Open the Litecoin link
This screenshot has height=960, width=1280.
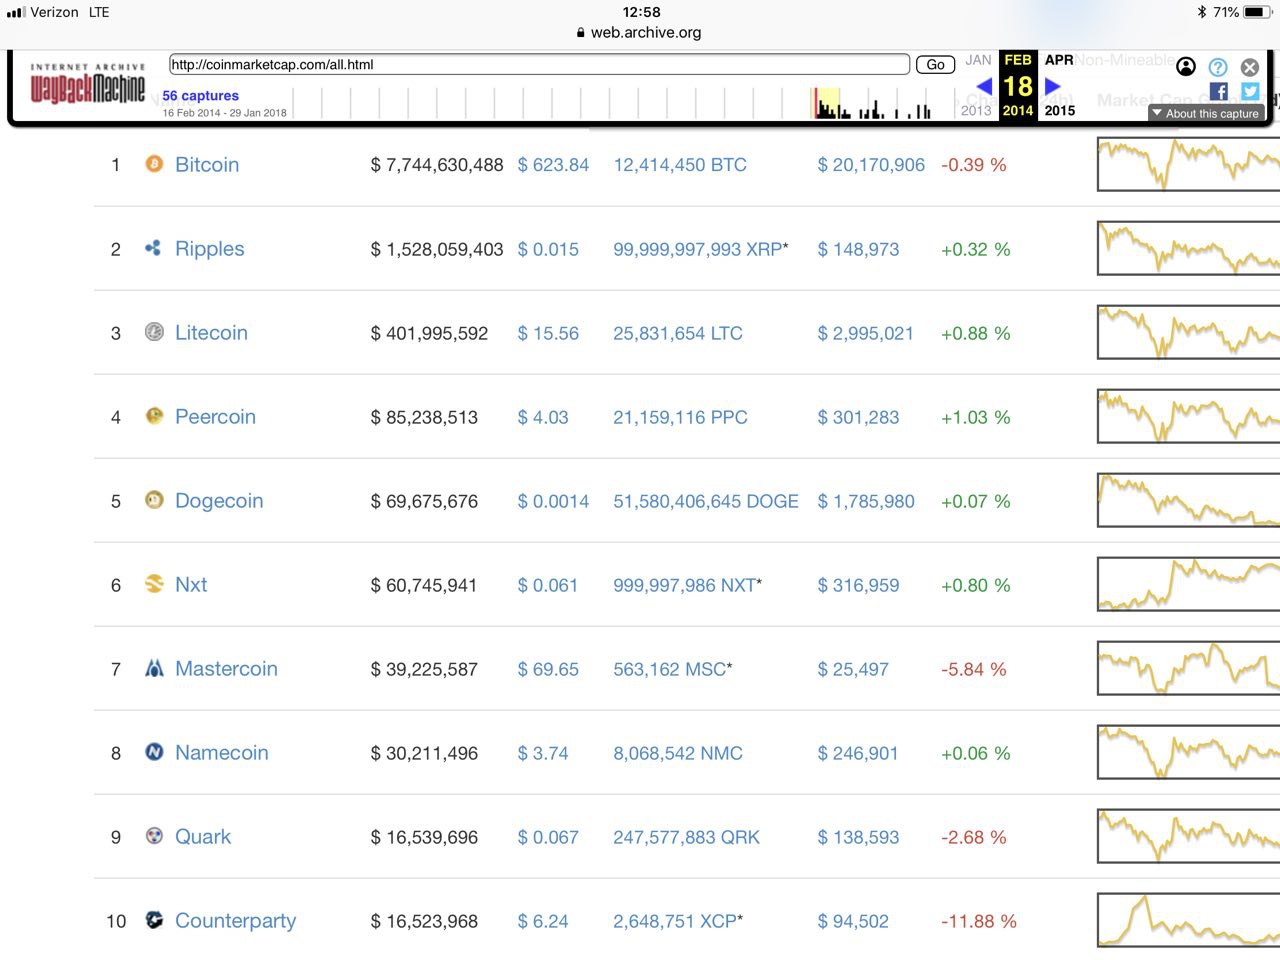click(x=211, y=333)
